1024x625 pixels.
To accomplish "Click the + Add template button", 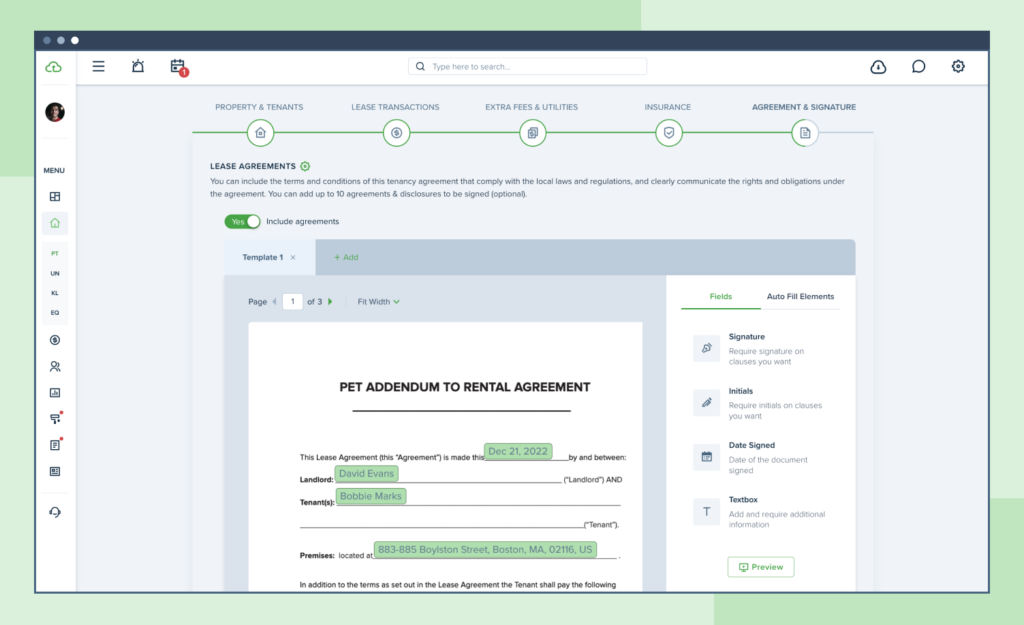I will pyautogui.click(x=346, y=257).
